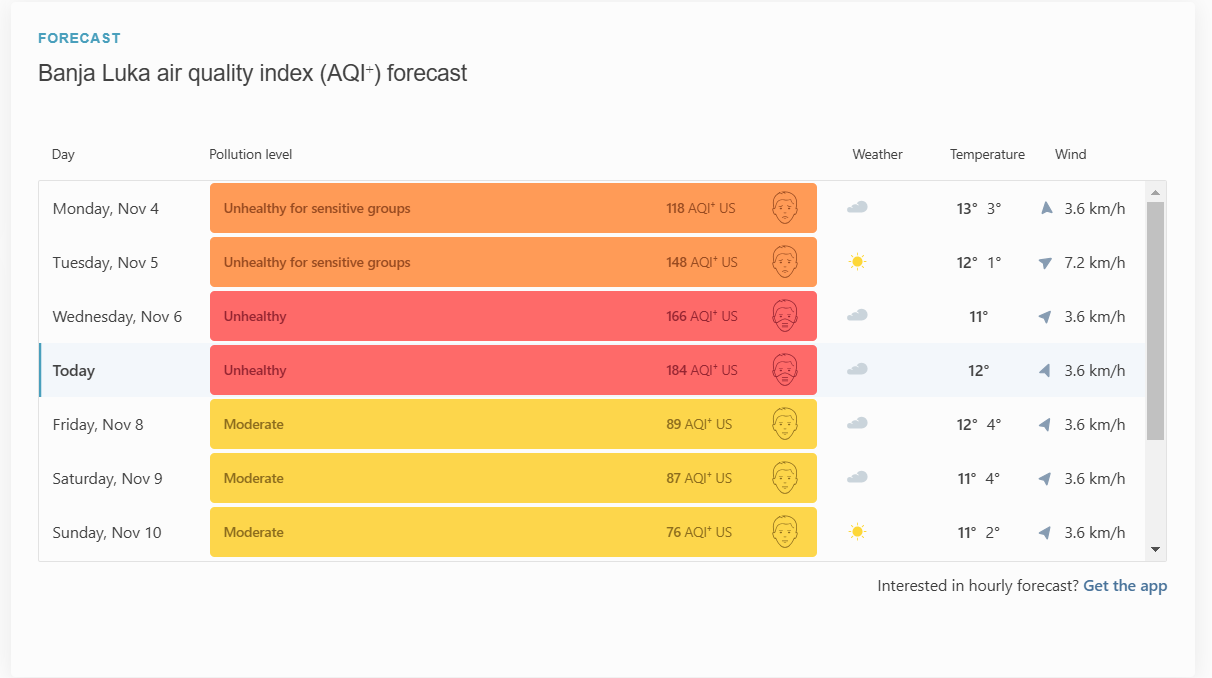Viewport: 1212px width, 678px height.
Task: Click the forecast list scroll up arrow
Action: coord(1156,192)
